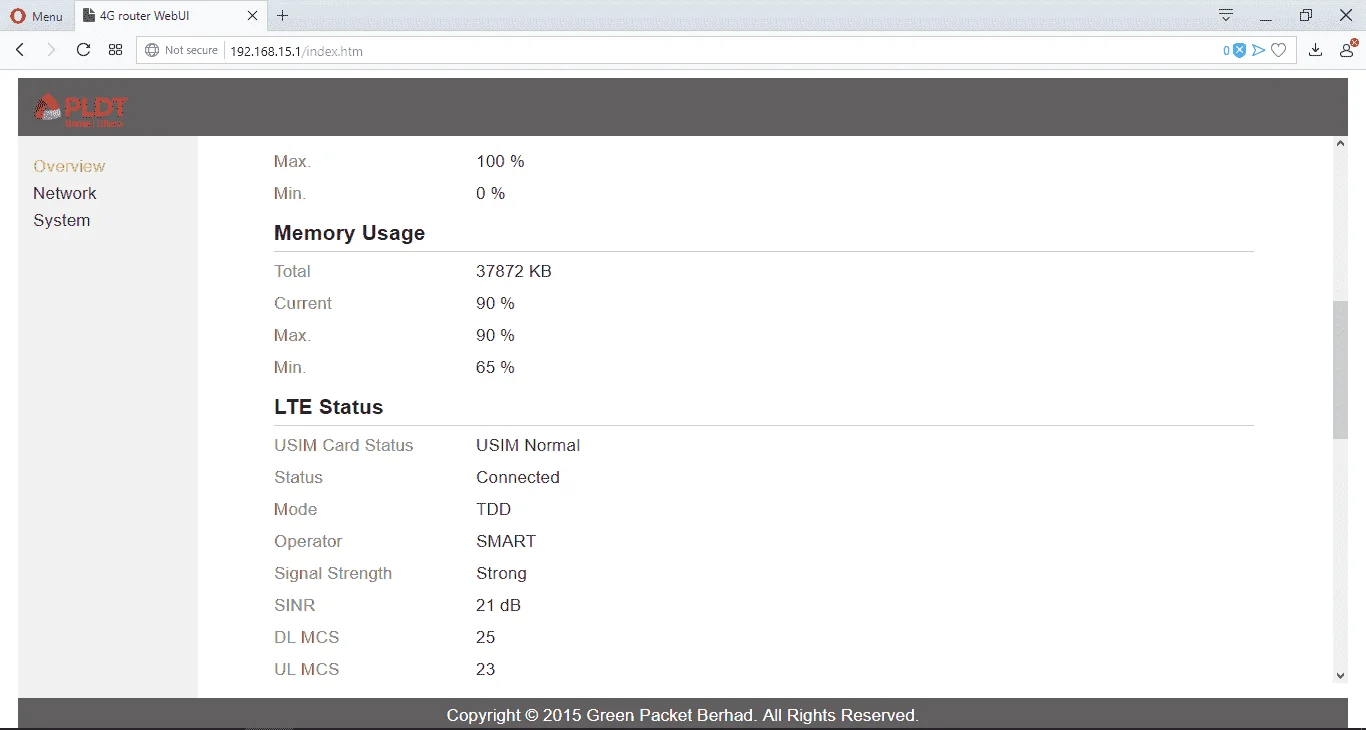Click the Not secure site info badge
Viewport: 1366px width, 730px height.
[x=181, y=50]
